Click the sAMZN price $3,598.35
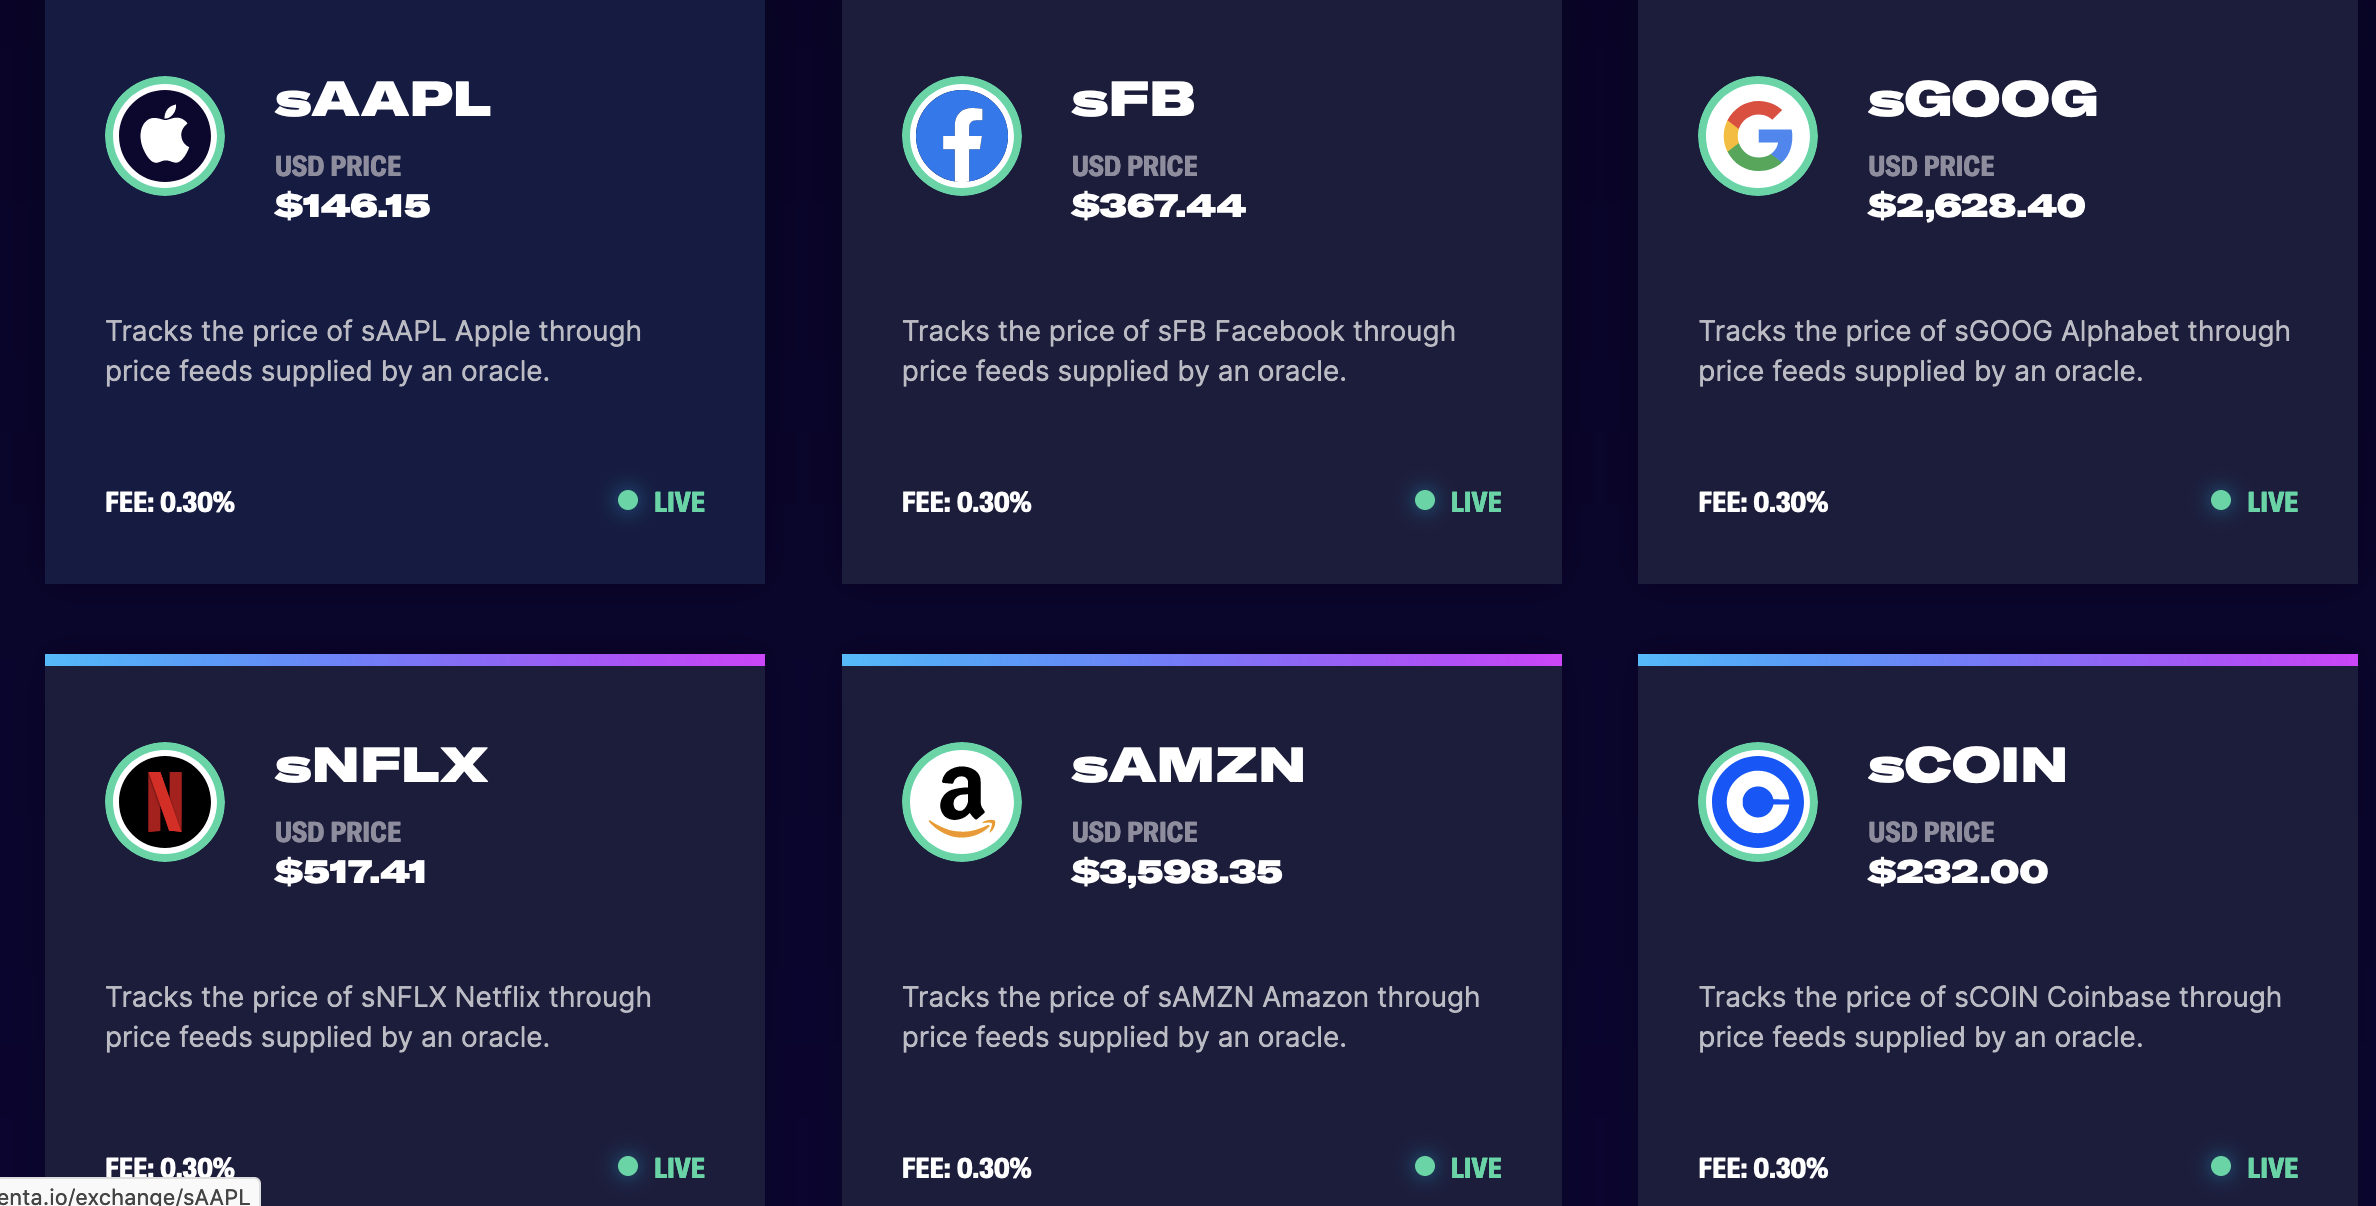2376x1206 pixels. point(1176,872)
